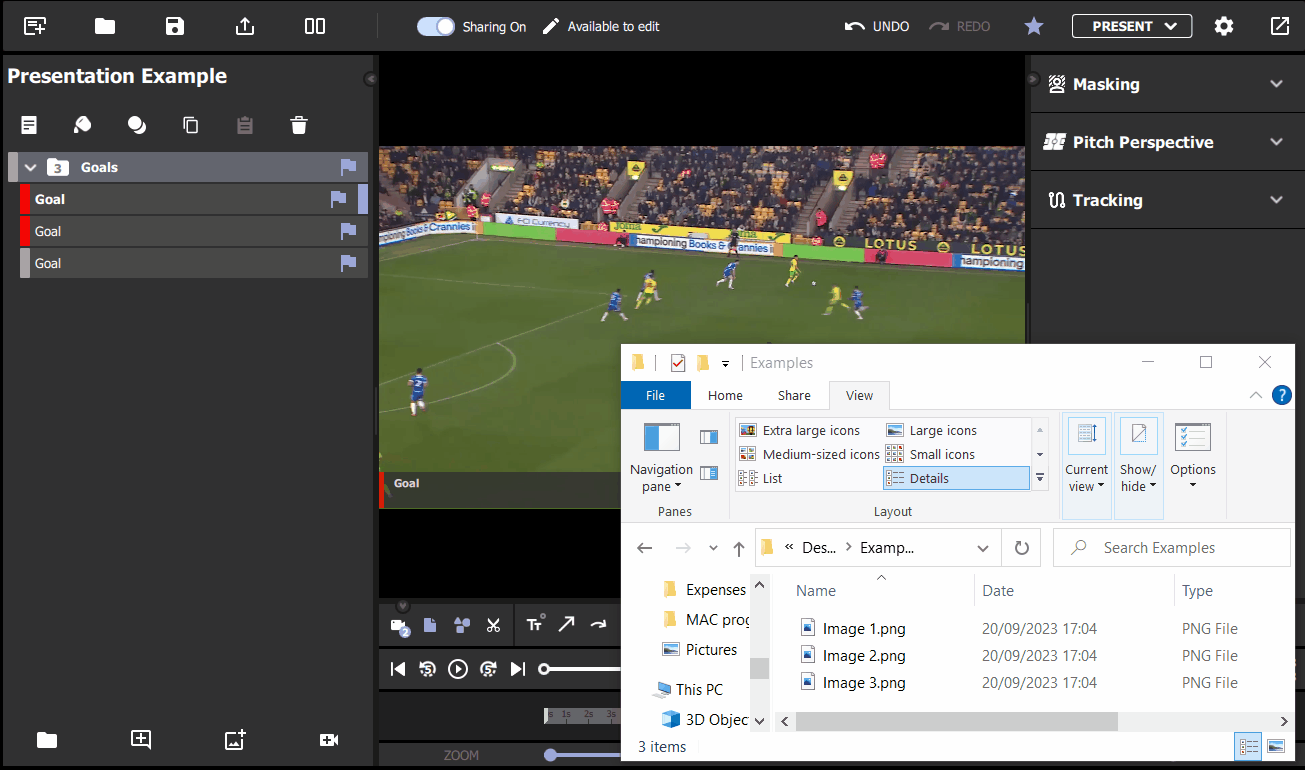The height and width of the screenshot is (770, 1305).
Task: Collapse the Goals group in the playlist
Action: pyautogui.click(x=30, y=167)
